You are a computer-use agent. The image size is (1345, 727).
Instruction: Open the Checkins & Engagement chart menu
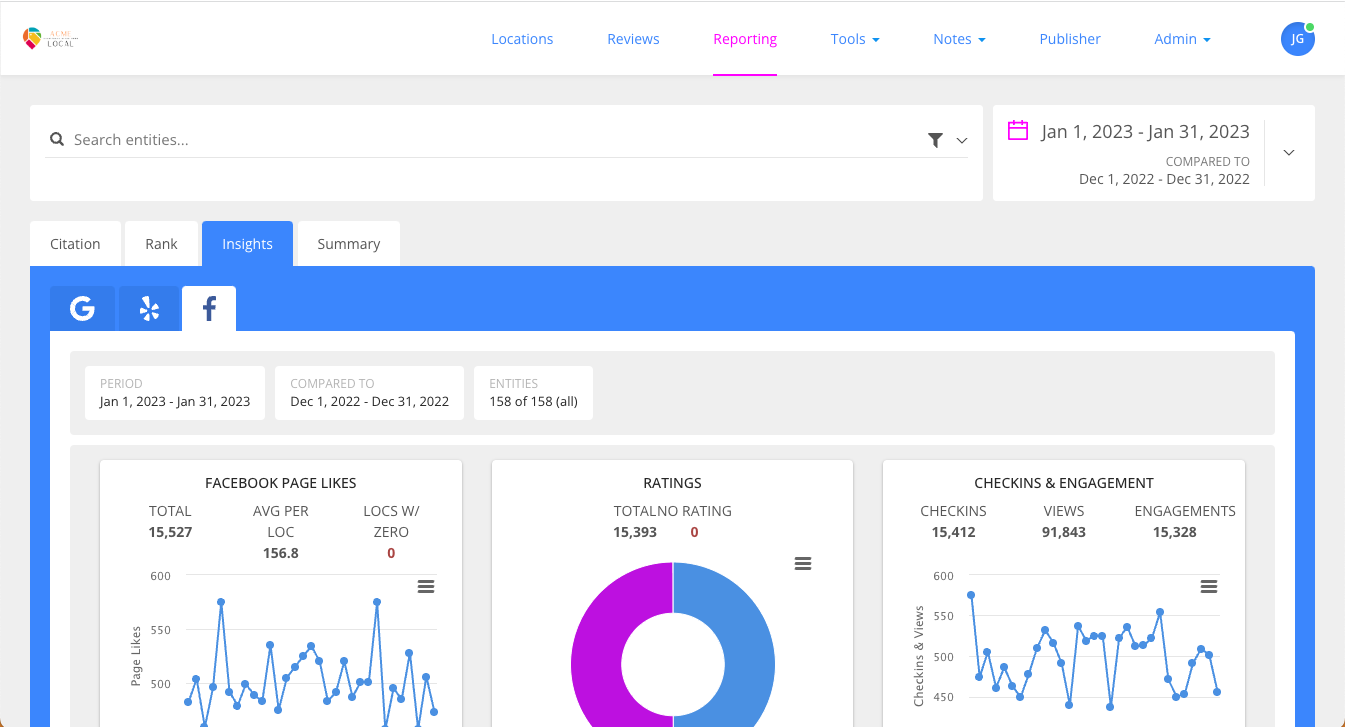(1209, 586)
